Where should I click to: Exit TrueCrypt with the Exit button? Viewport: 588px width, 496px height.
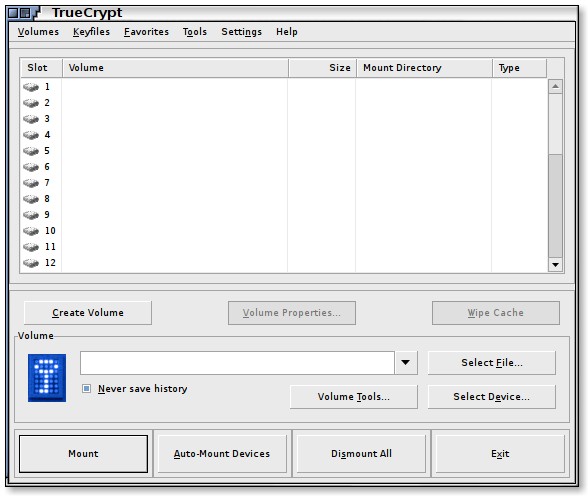click(500, 454)
